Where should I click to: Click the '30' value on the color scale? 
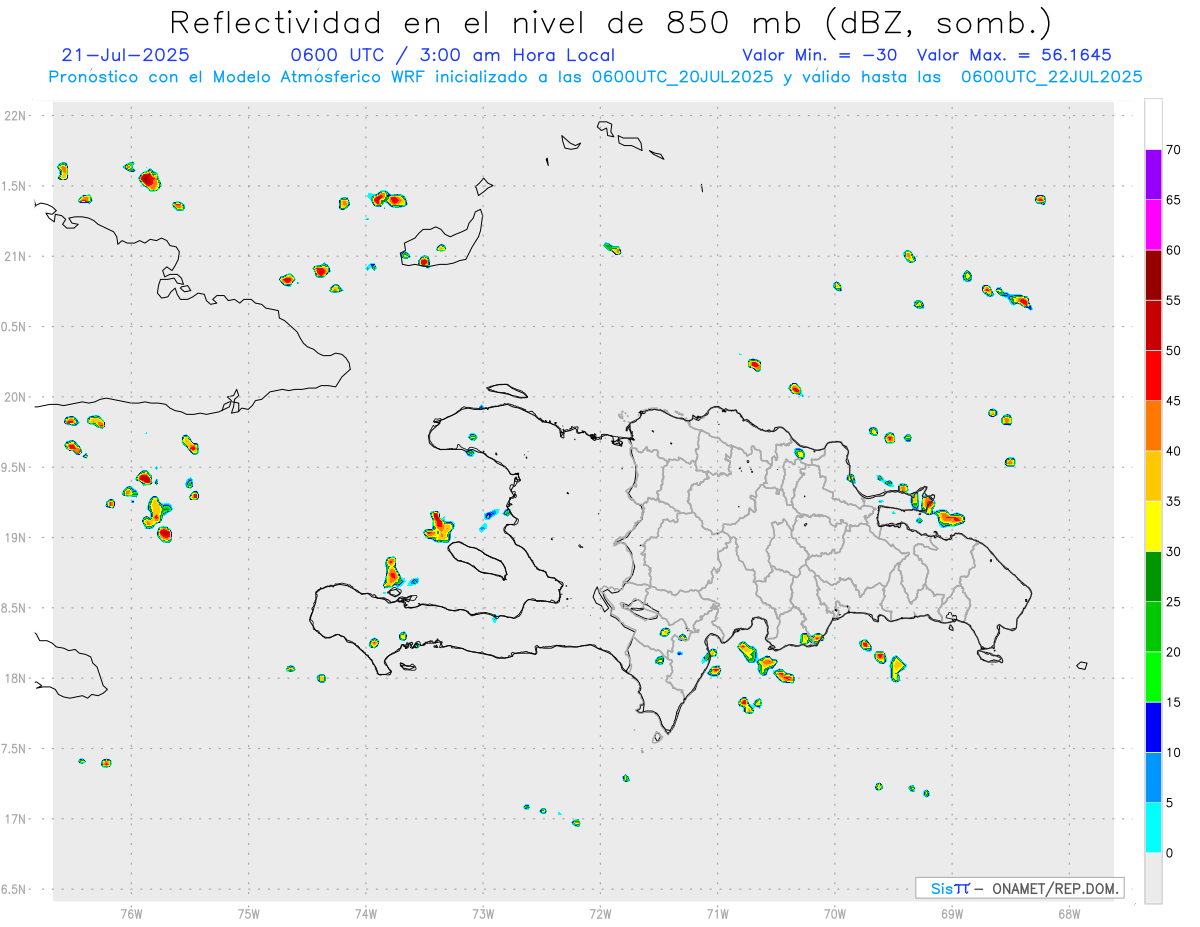(1173, 552)
